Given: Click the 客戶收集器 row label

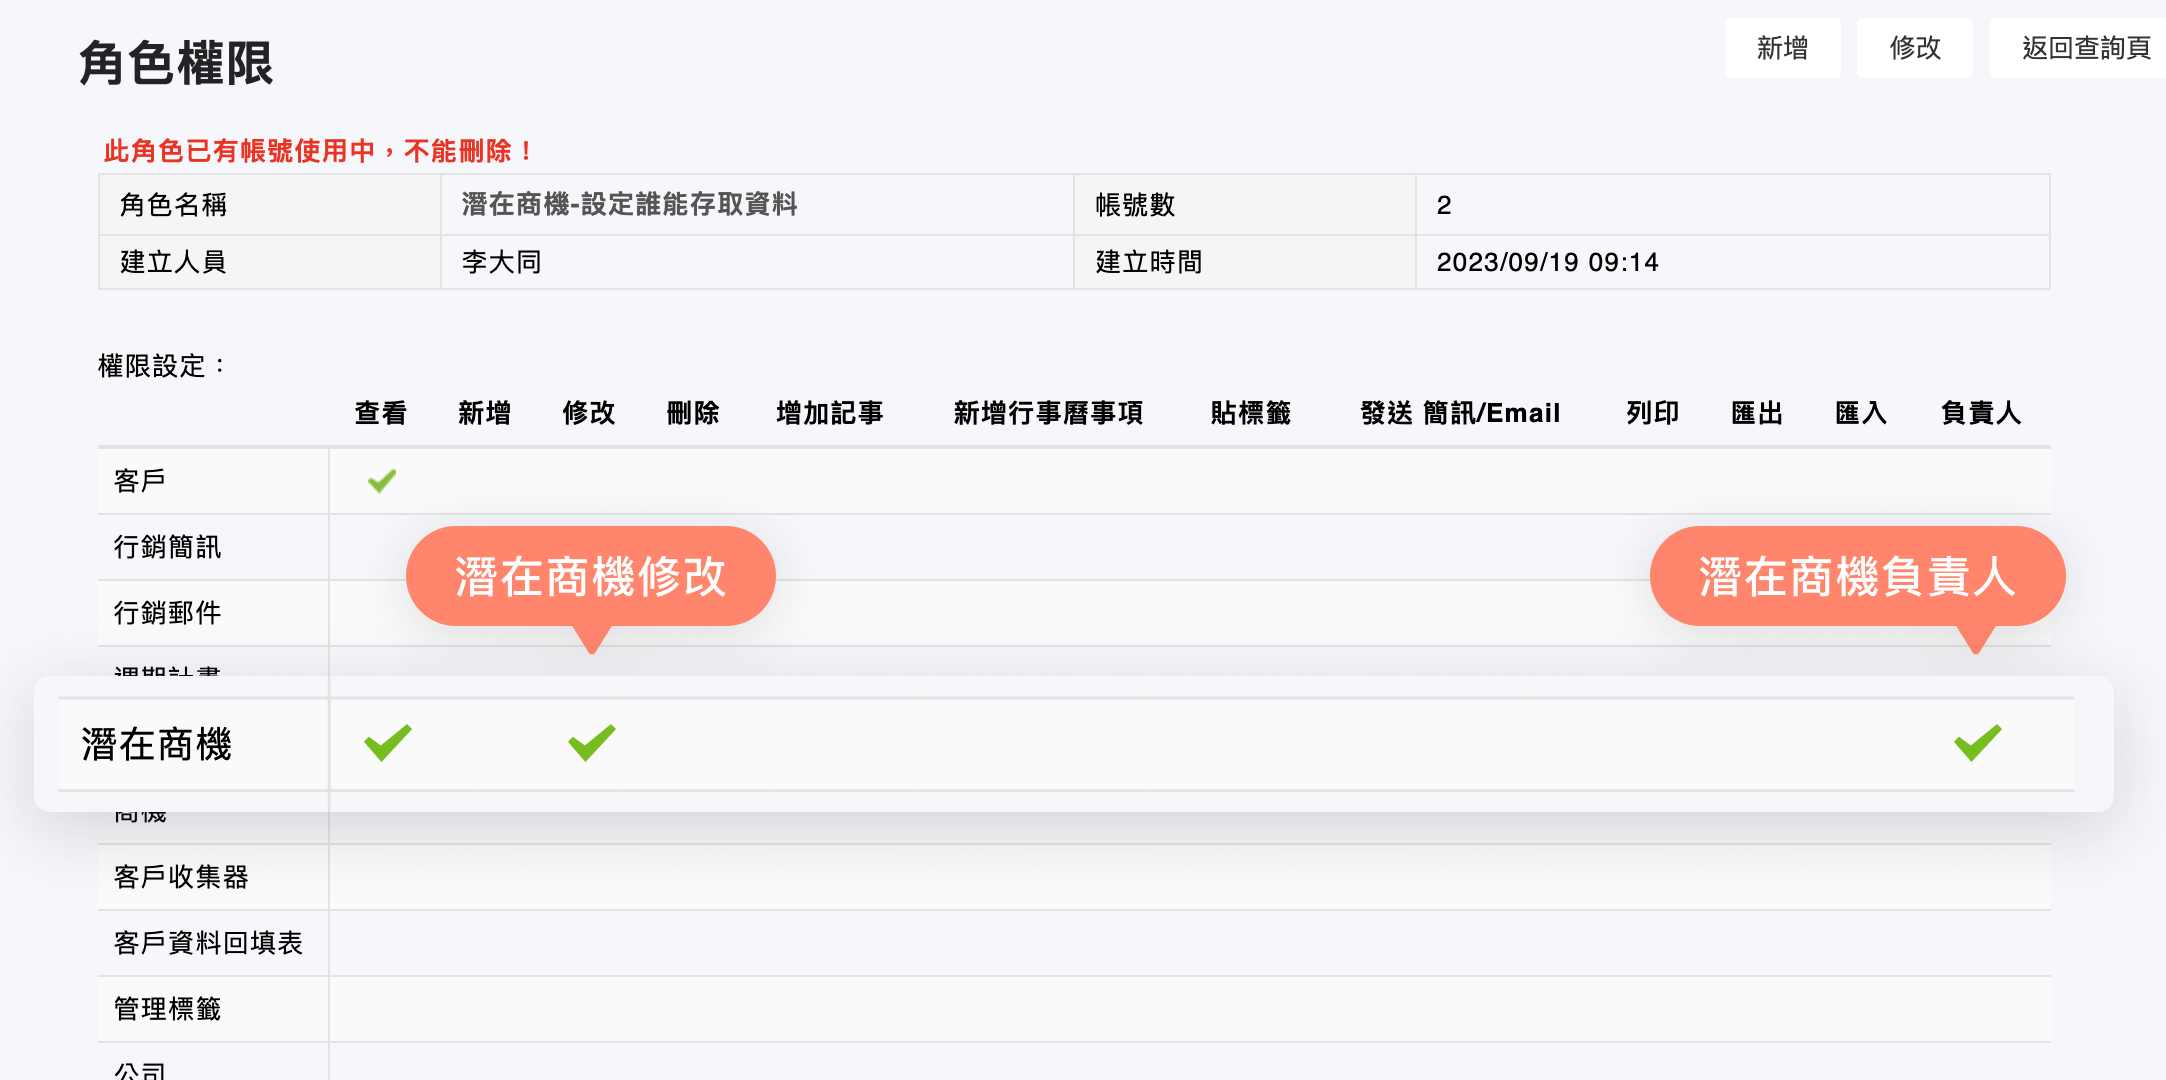Looking at the screenshot, I should (x=184, y=877).
